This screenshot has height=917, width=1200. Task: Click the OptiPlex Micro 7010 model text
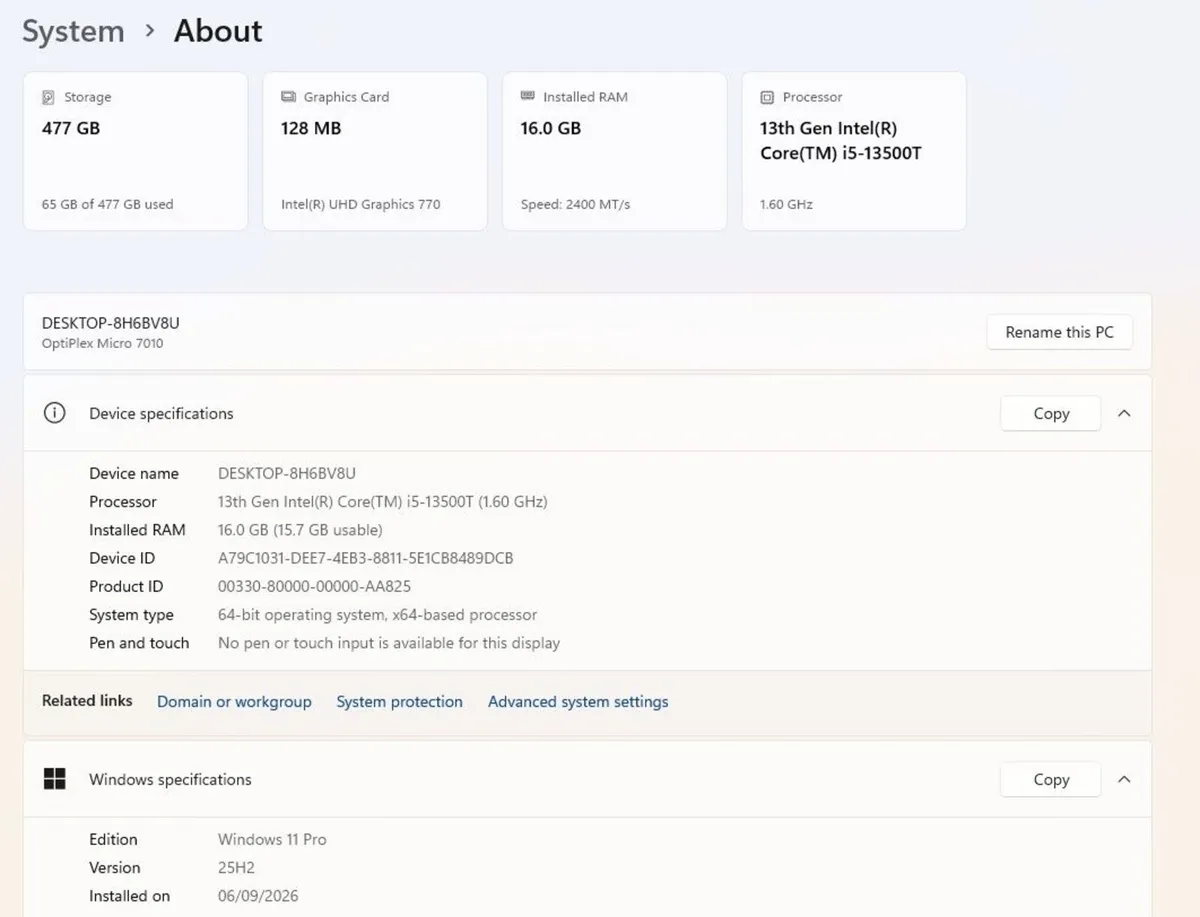coord(102,343)
